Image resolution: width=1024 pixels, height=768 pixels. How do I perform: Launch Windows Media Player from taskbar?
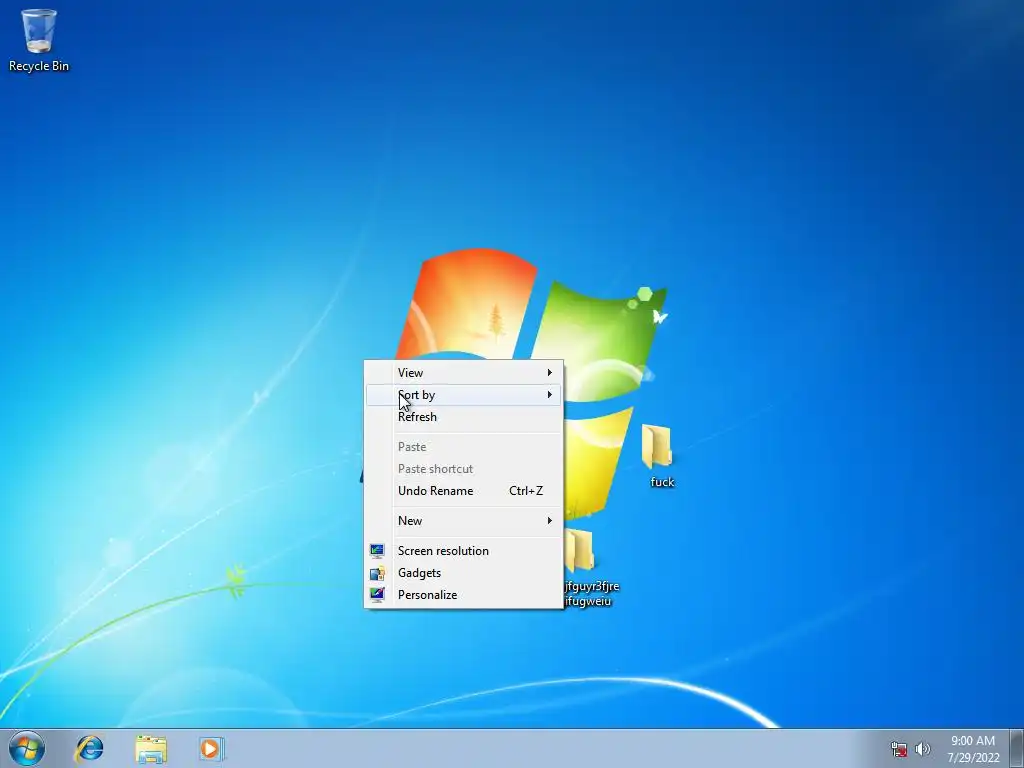212,748
